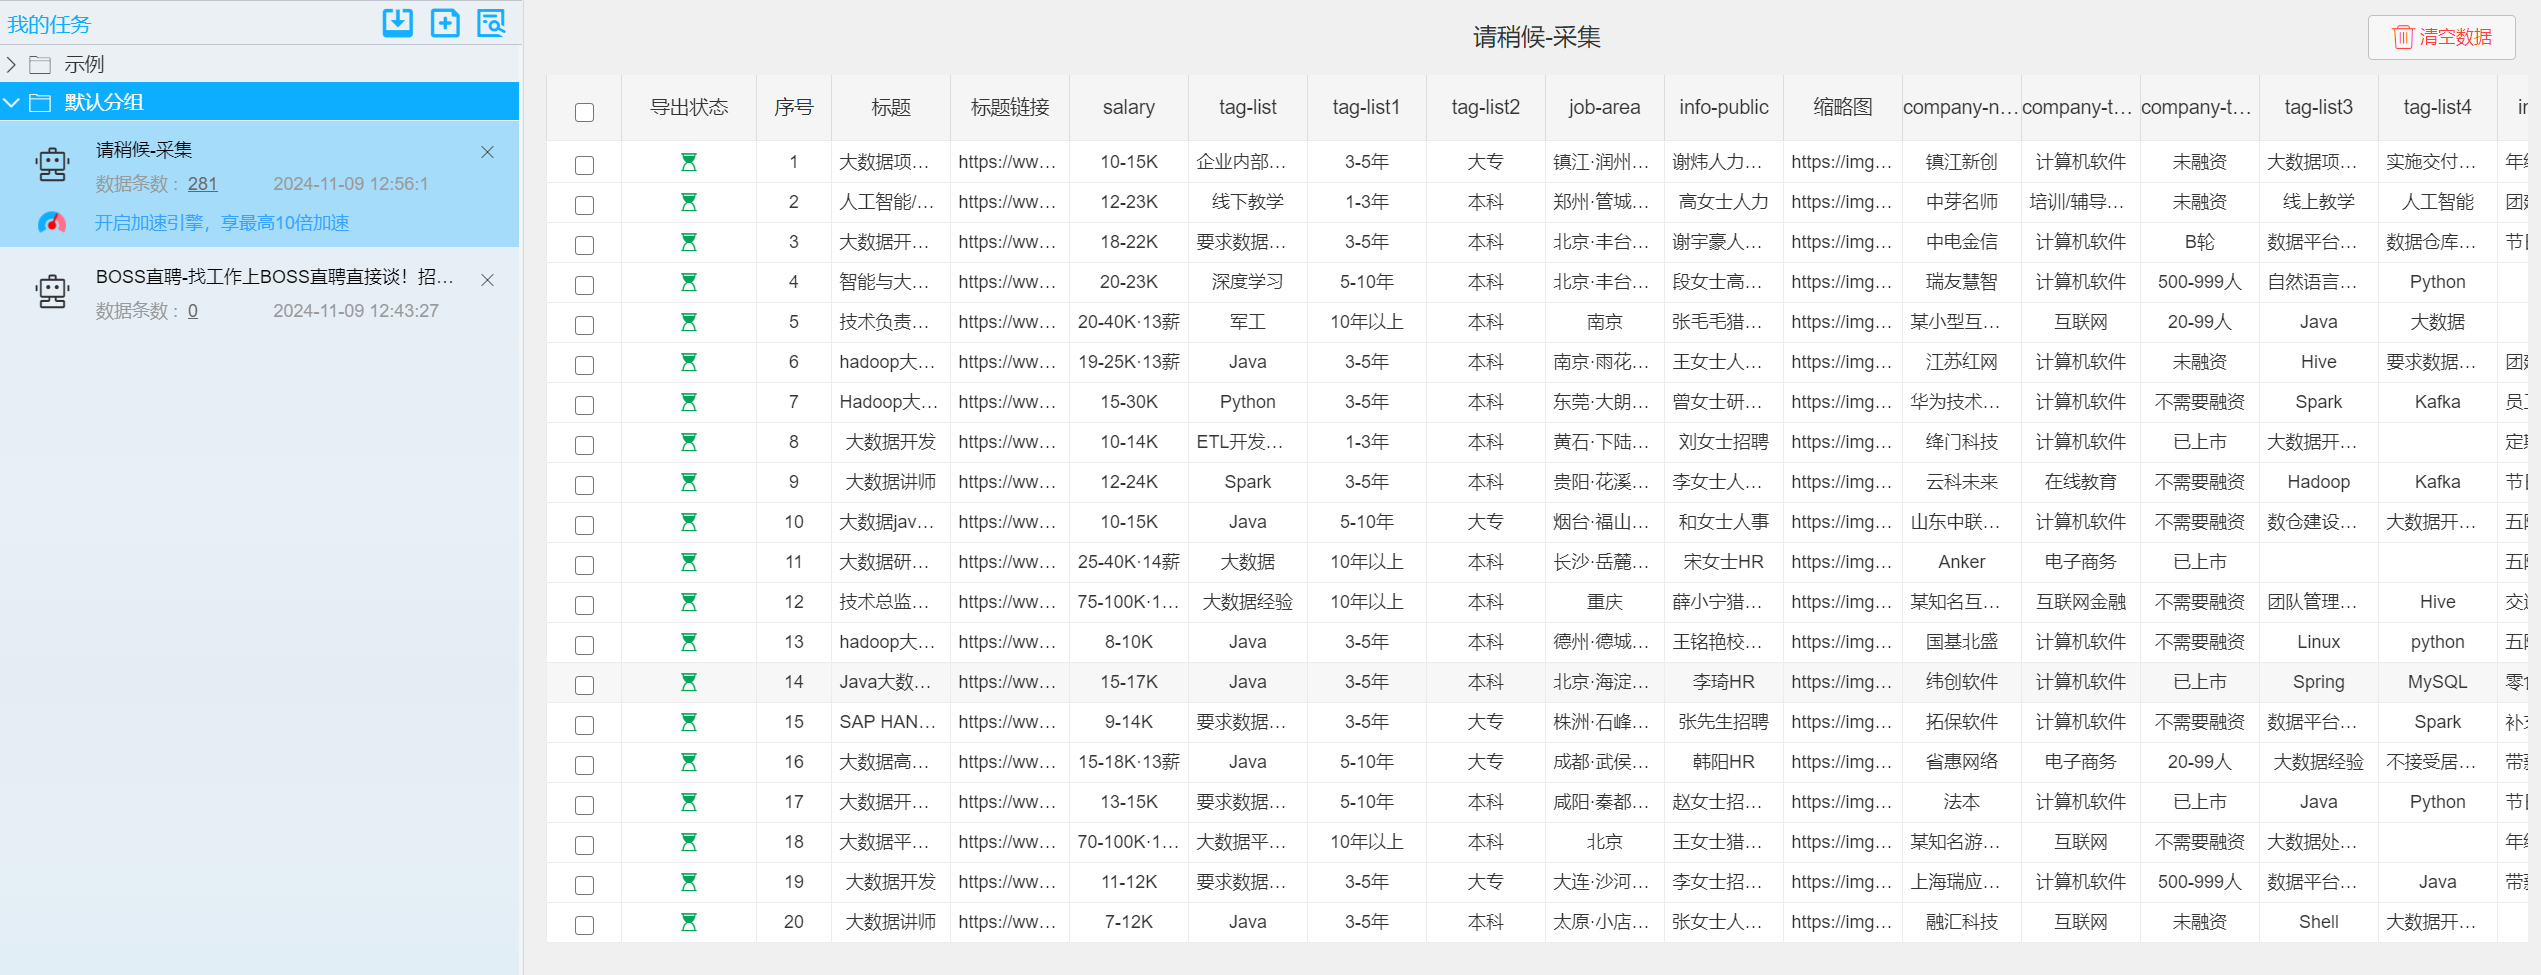Click the B轮 funding cell
Screen dimensions: 2541x975
click(2199, 242)
